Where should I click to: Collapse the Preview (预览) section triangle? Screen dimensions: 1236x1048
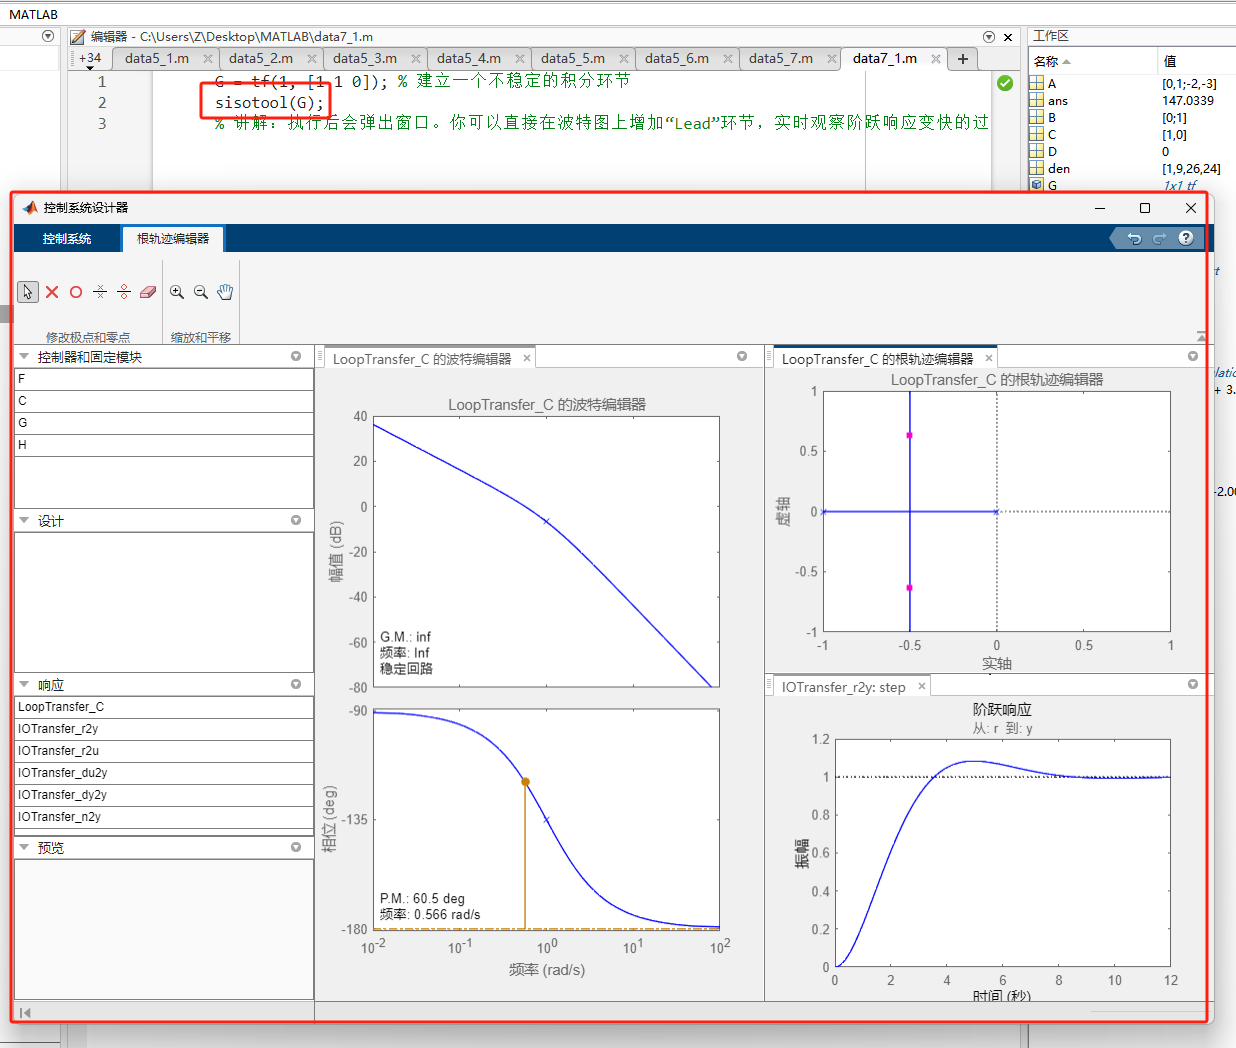point(24,847)
